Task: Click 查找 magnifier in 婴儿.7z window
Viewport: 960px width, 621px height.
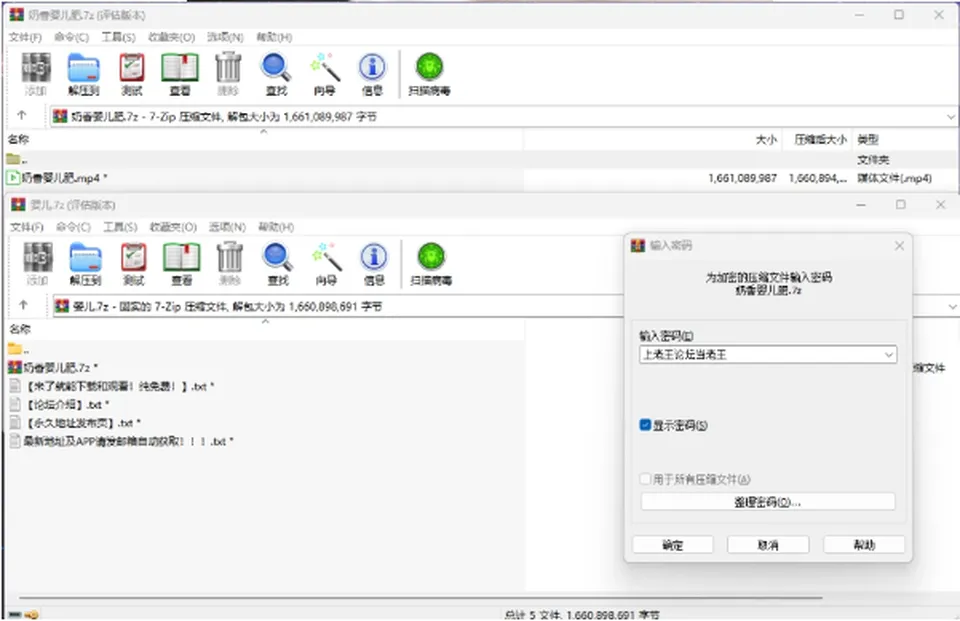Action: pos(278,264)
